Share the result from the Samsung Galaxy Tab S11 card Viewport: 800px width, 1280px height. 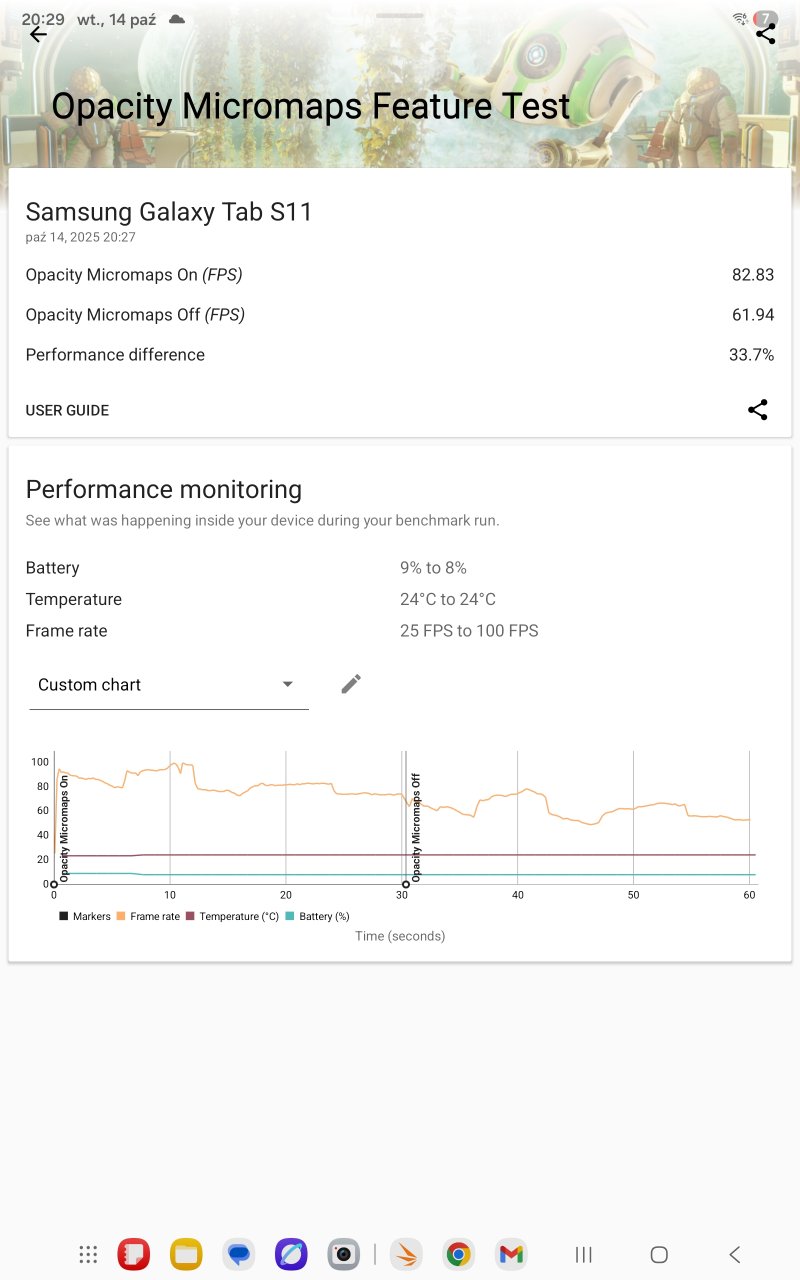pyautogui.click(x=758, y=410)
